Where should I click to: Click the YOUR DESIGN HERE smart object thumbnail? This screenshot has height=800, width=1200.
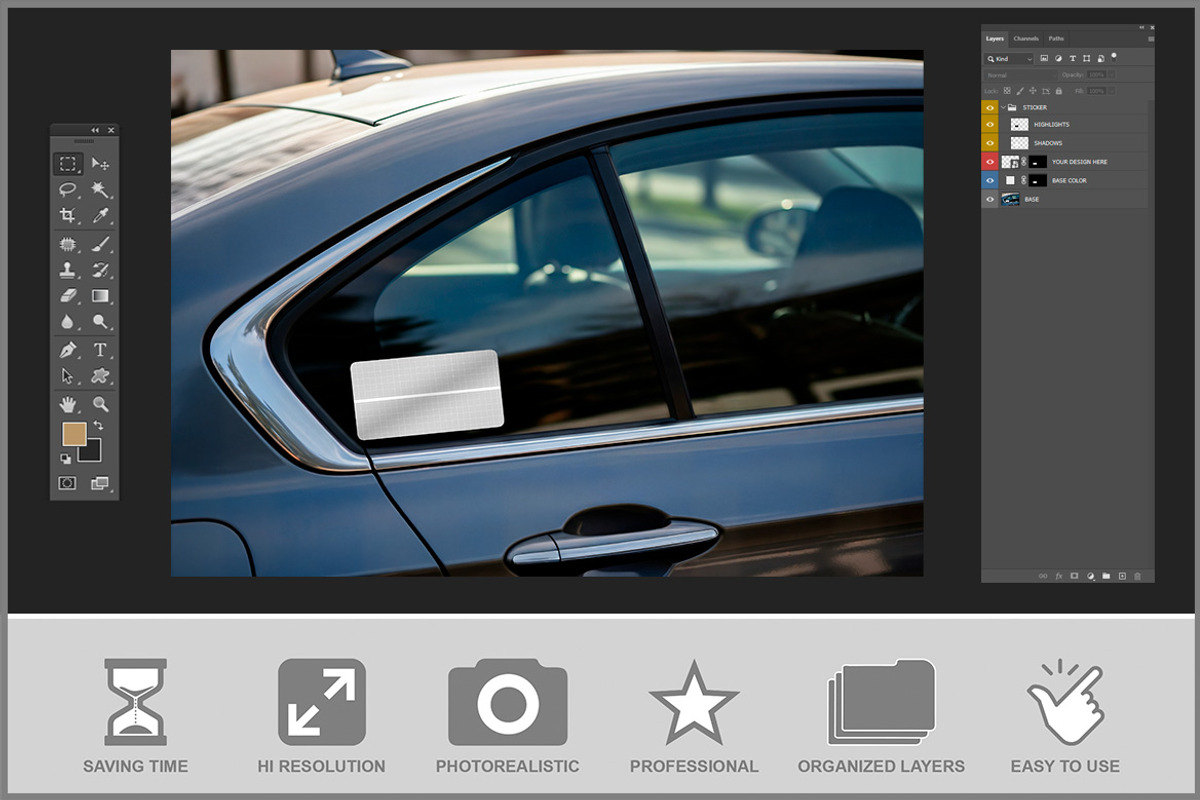coord(1010,161)
